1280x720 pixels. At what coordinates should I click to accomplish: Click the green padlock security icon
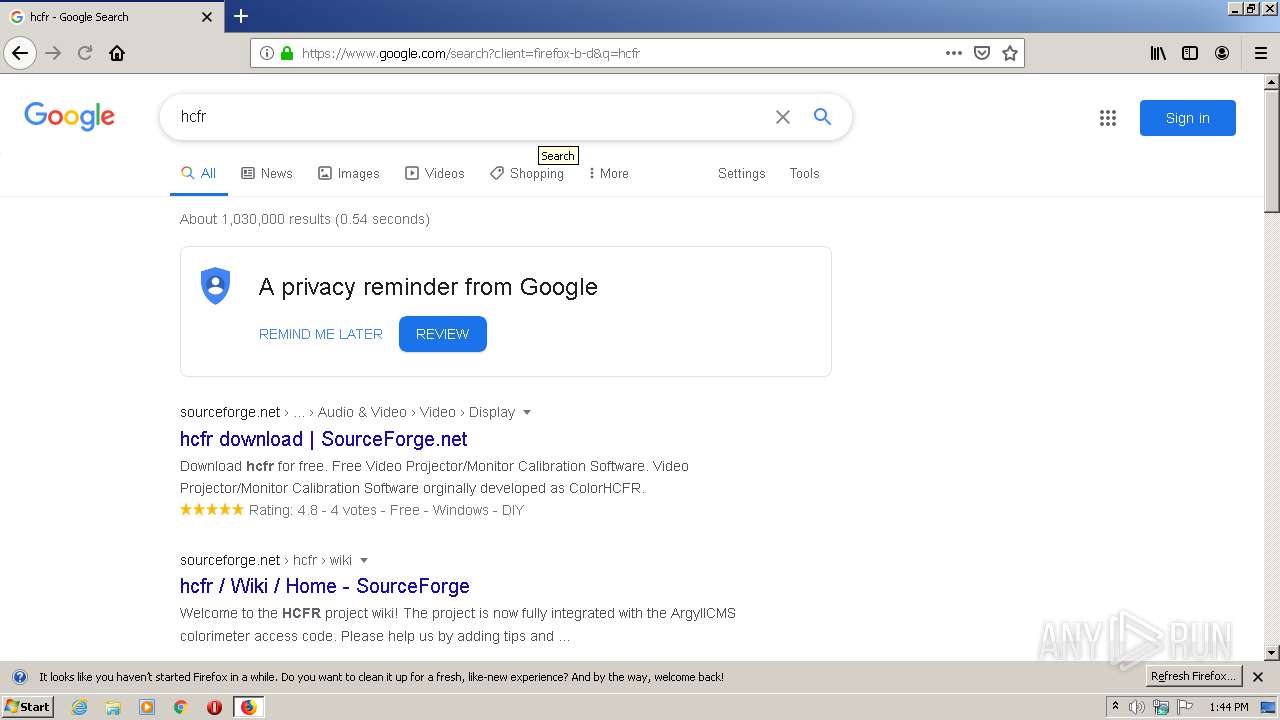(287, 53)
